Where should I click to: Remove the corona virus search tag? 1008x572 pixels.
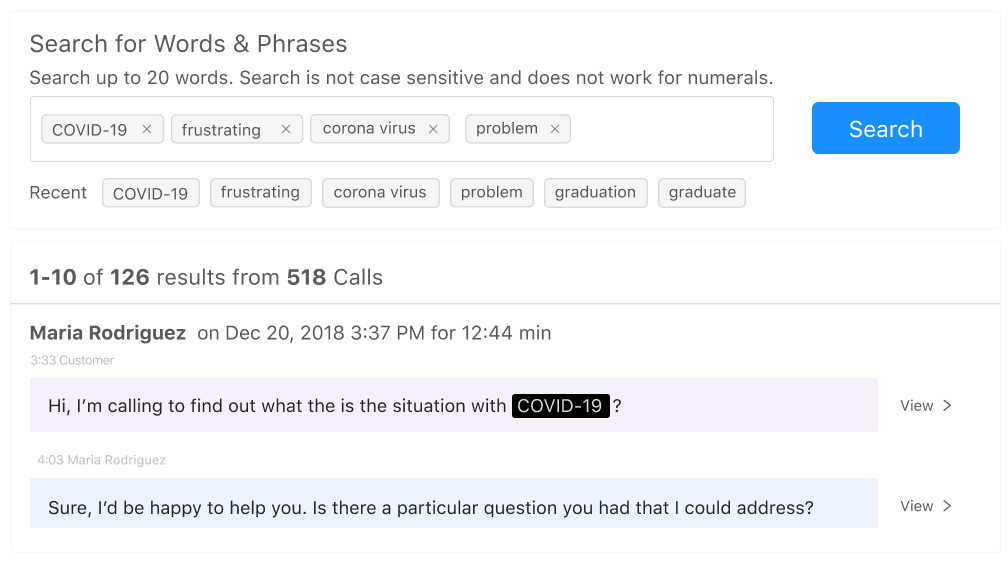(x=433, y=129)
